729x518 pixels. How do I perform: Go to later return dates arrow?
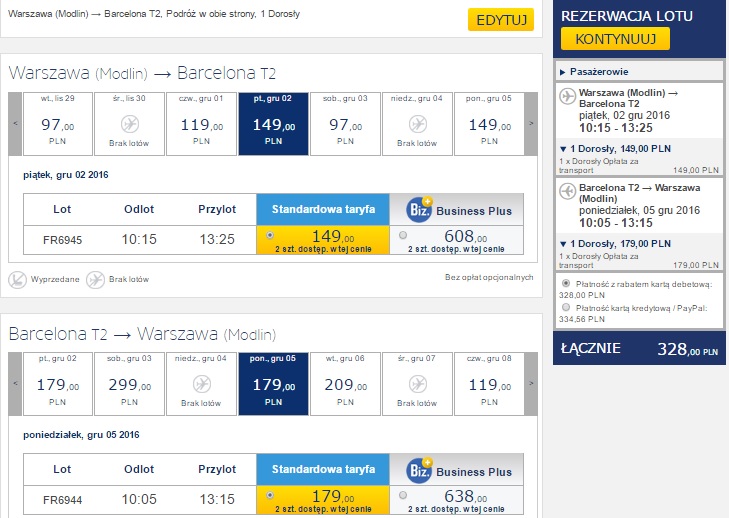[531, 384]
